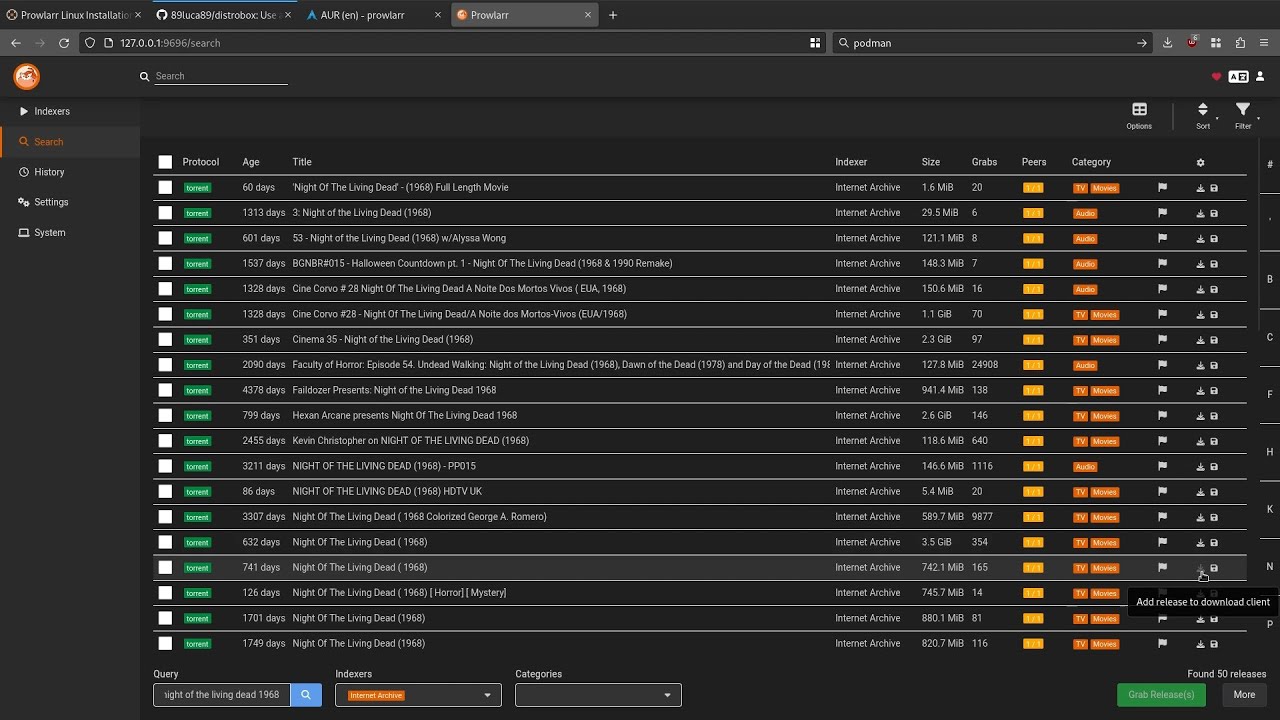Open a new browser tab
Image resolution: width=1280 pixels, height=720 pixels.
click(613, 15)
